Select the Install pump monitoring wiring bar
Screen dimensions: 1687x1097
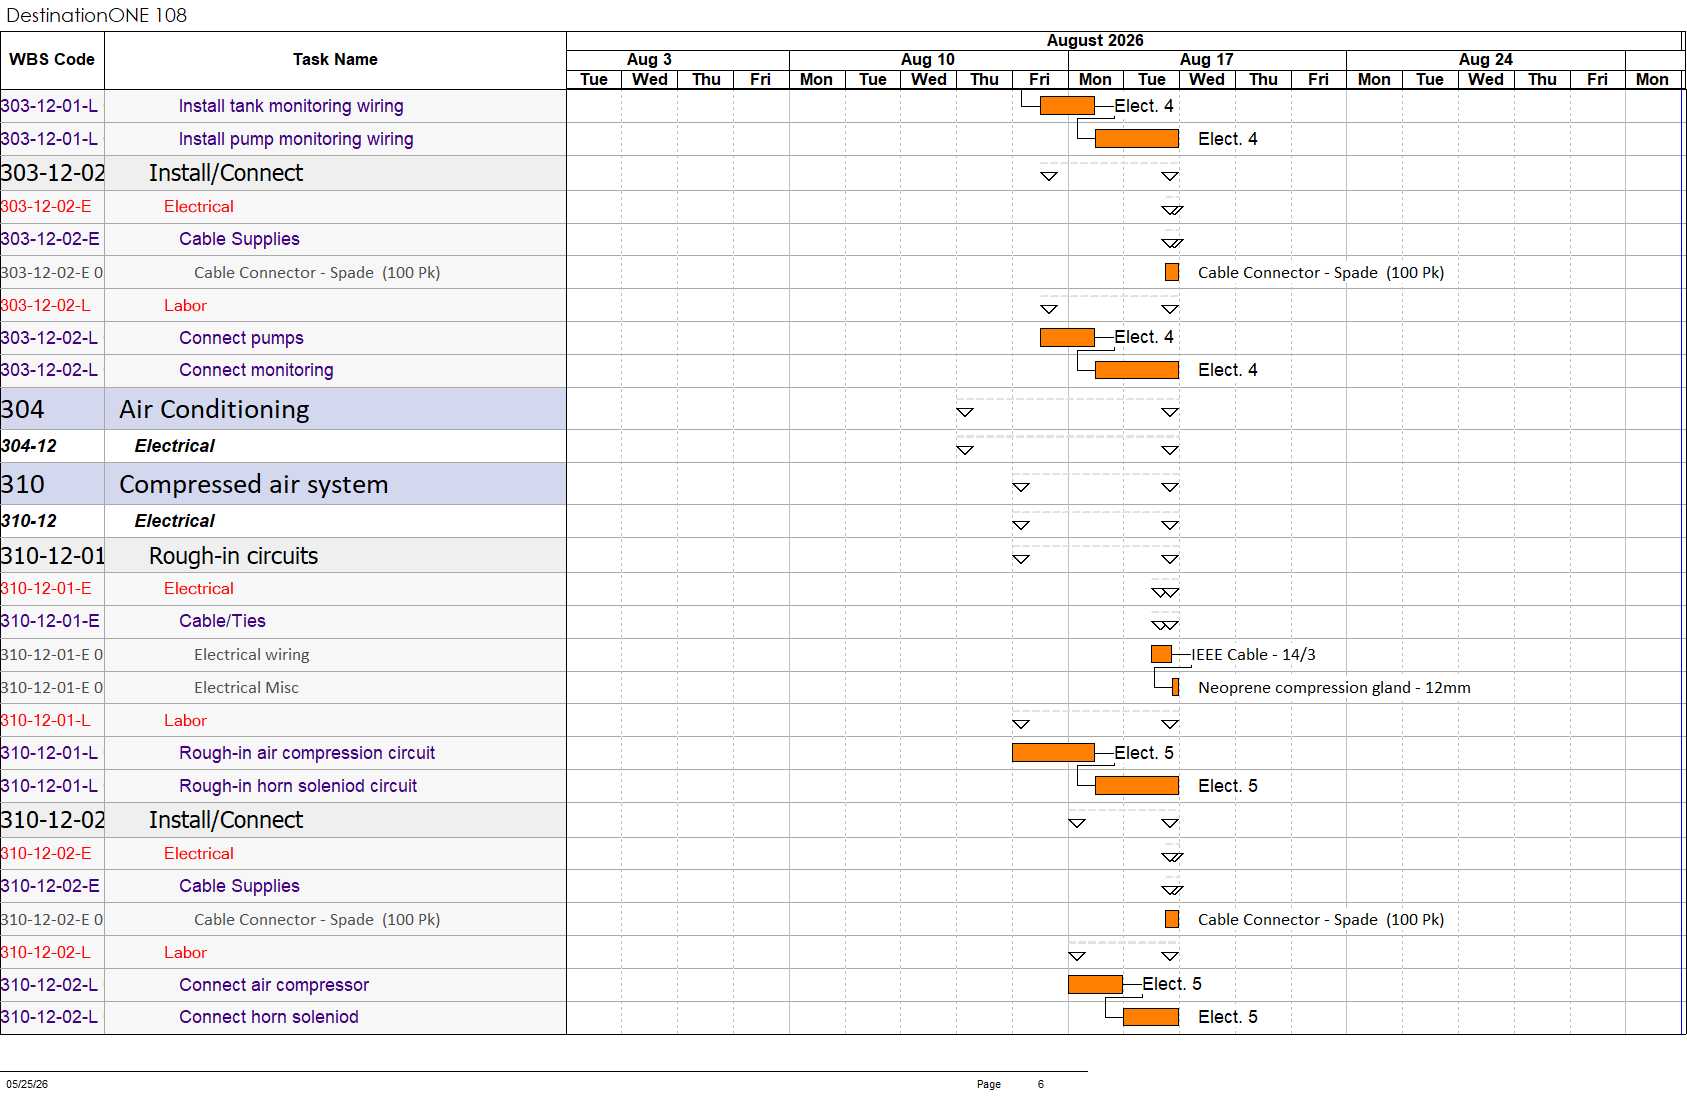[1137, 139]
